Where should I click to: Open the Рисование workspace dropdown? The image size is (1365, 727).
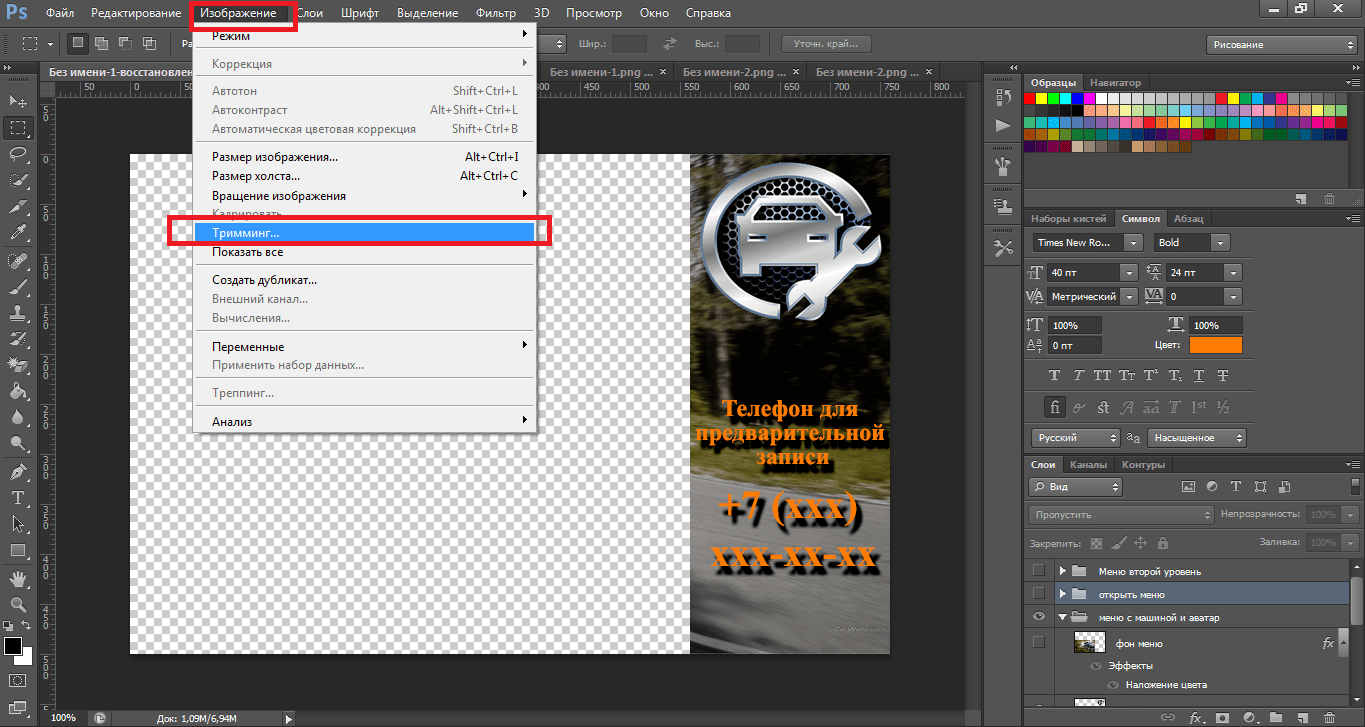1280,45
